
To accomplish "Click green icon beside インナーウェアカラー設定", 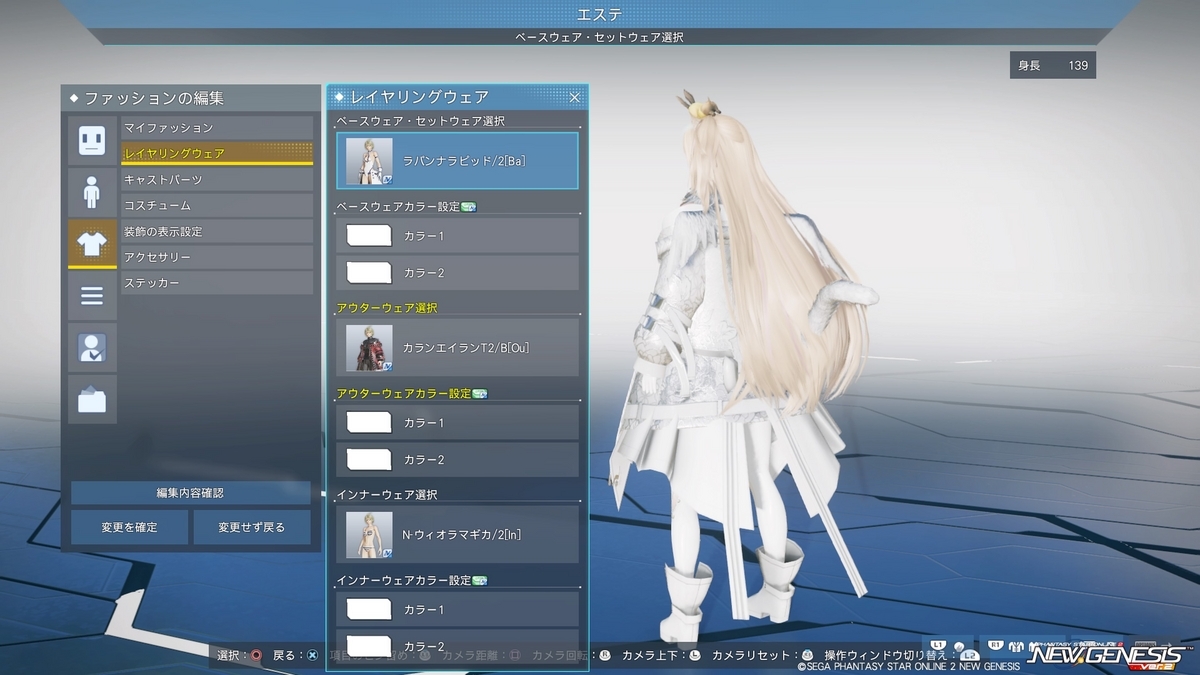I will pyautogui.click(x=480, y=581).
